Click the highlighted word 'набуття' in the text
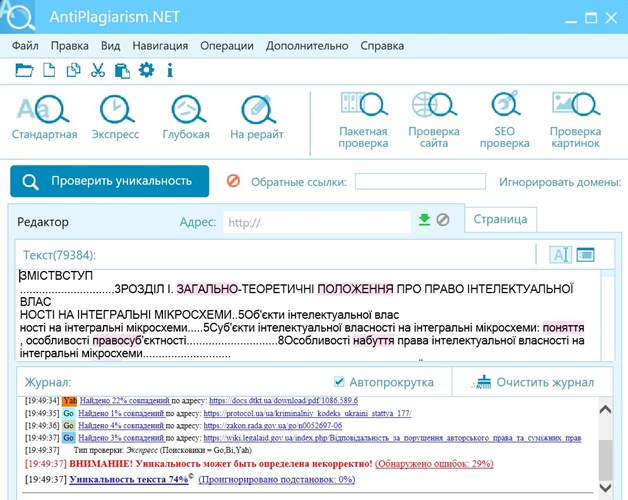This screenshot has height=500, width=628. (374, 341)
